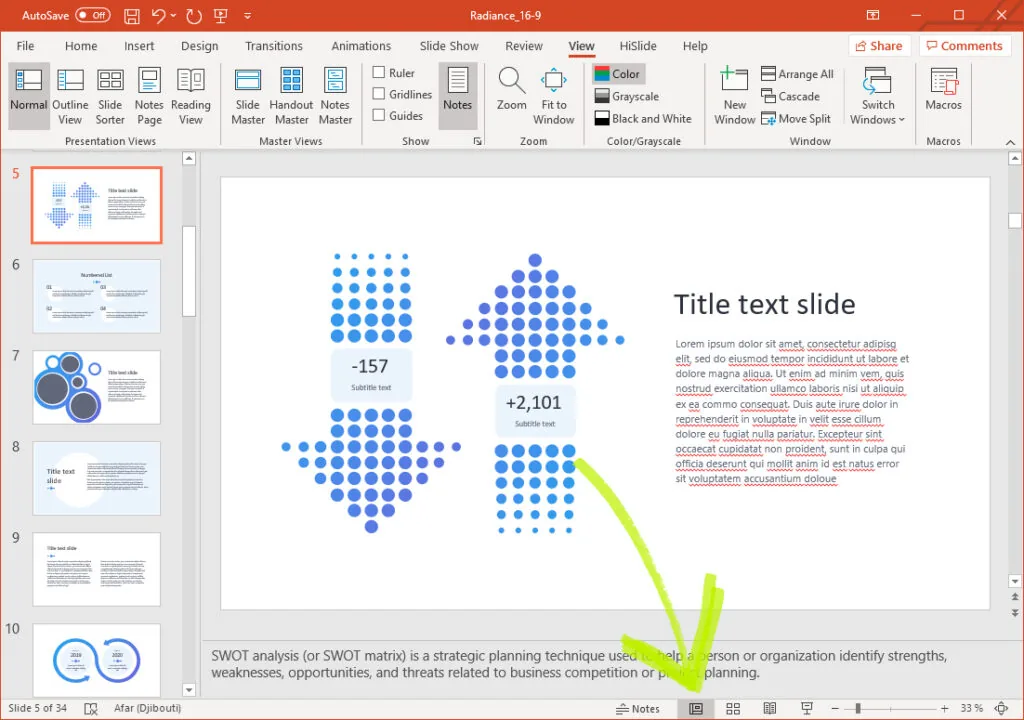Select Black and White mode
The image size is (1024, 720).
coord(643,118)
